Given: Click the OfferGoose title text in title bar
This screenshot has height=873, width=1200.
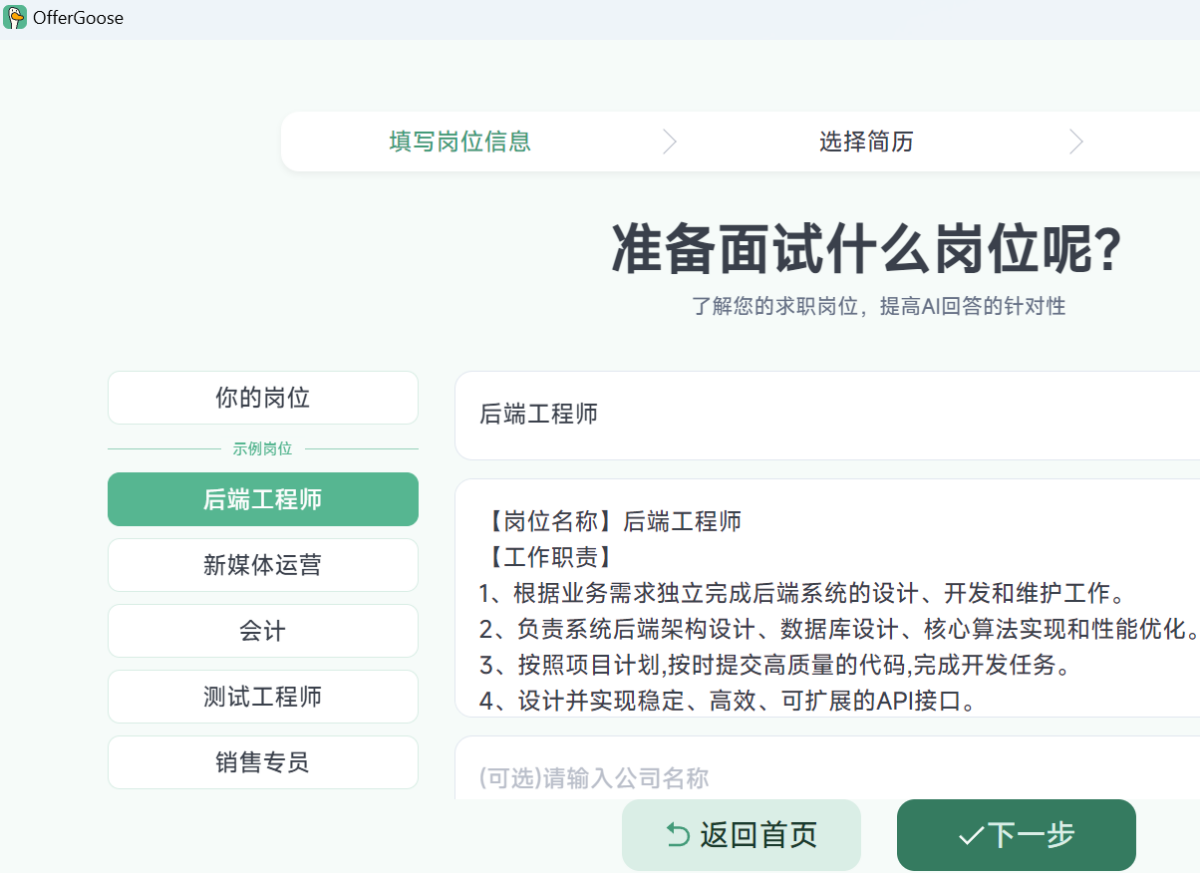Looking at the screenshot, I should [78, 17].
